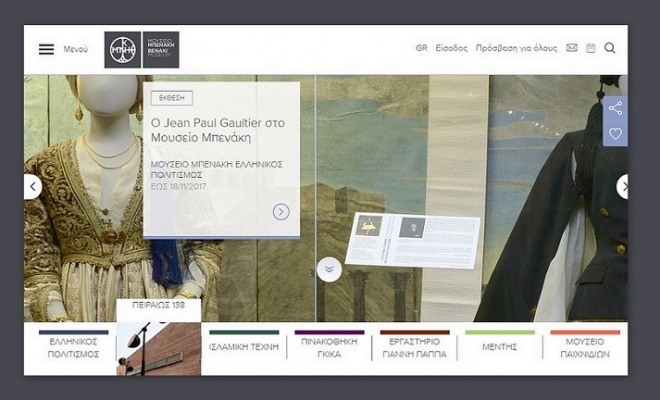Open the Jean Paul Gaultier exhibition title
The width and height of the screenshot is (660, 400).
(218, 130)
